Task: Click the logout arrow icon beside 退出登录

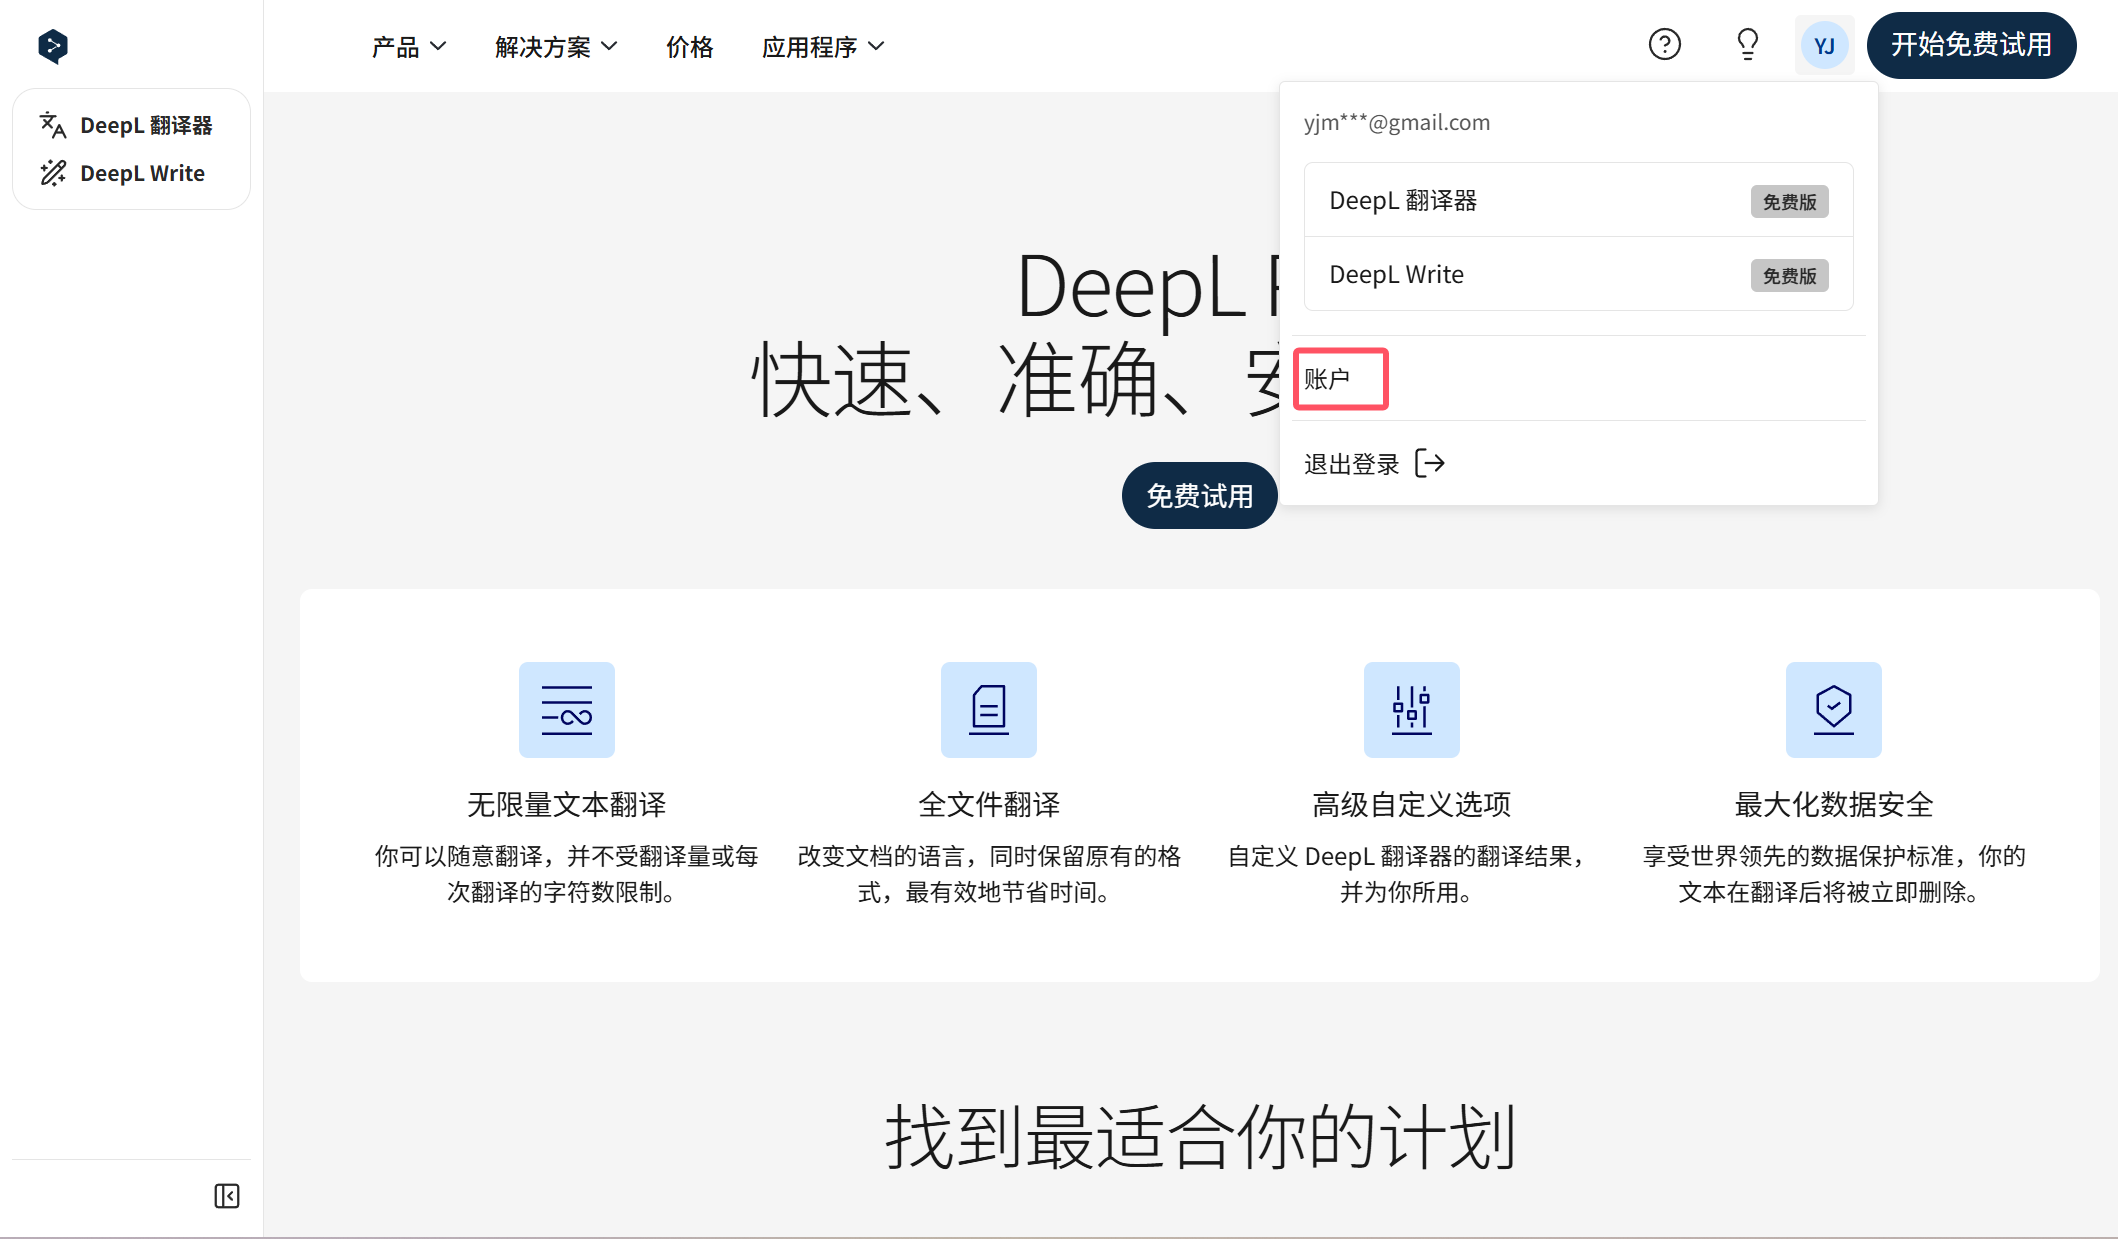Action: tap(1431, 463)
